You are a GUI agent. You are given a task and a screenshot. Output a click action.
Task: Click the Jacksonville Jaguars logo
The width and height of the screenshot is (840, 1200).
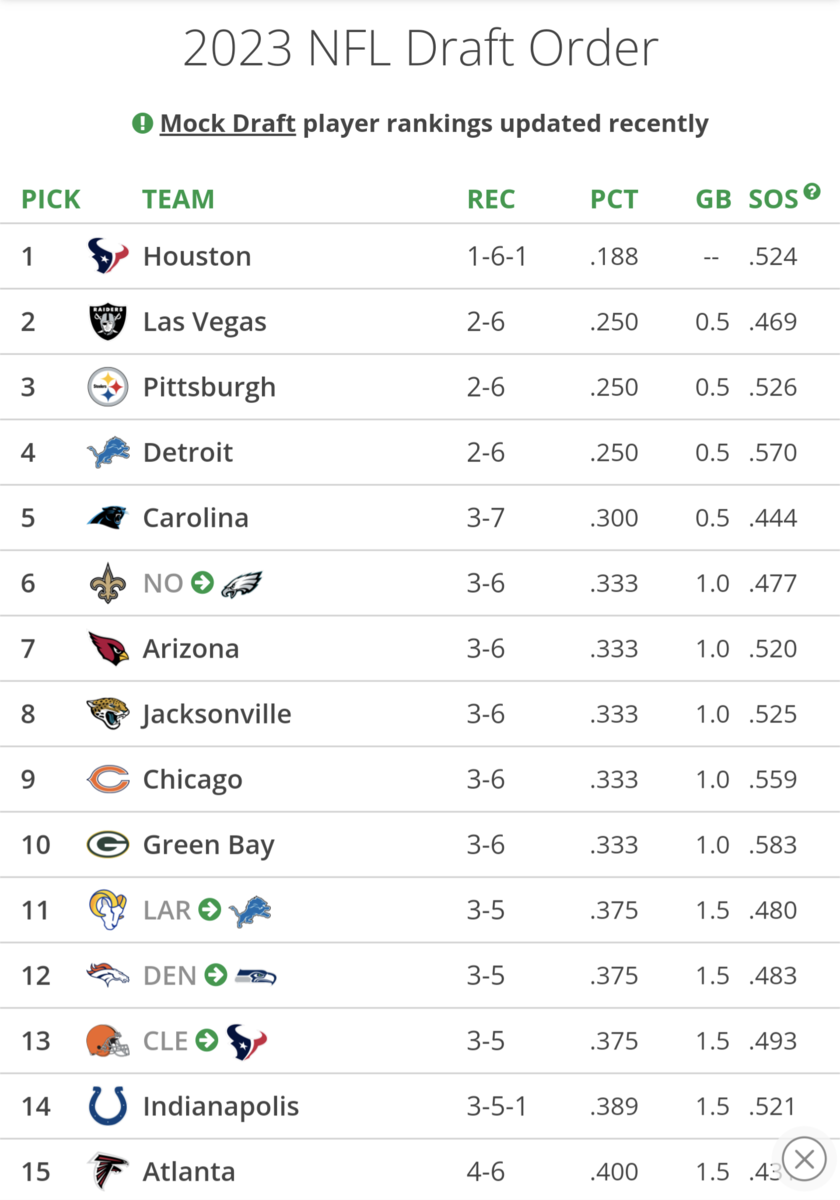pos(108,714)
